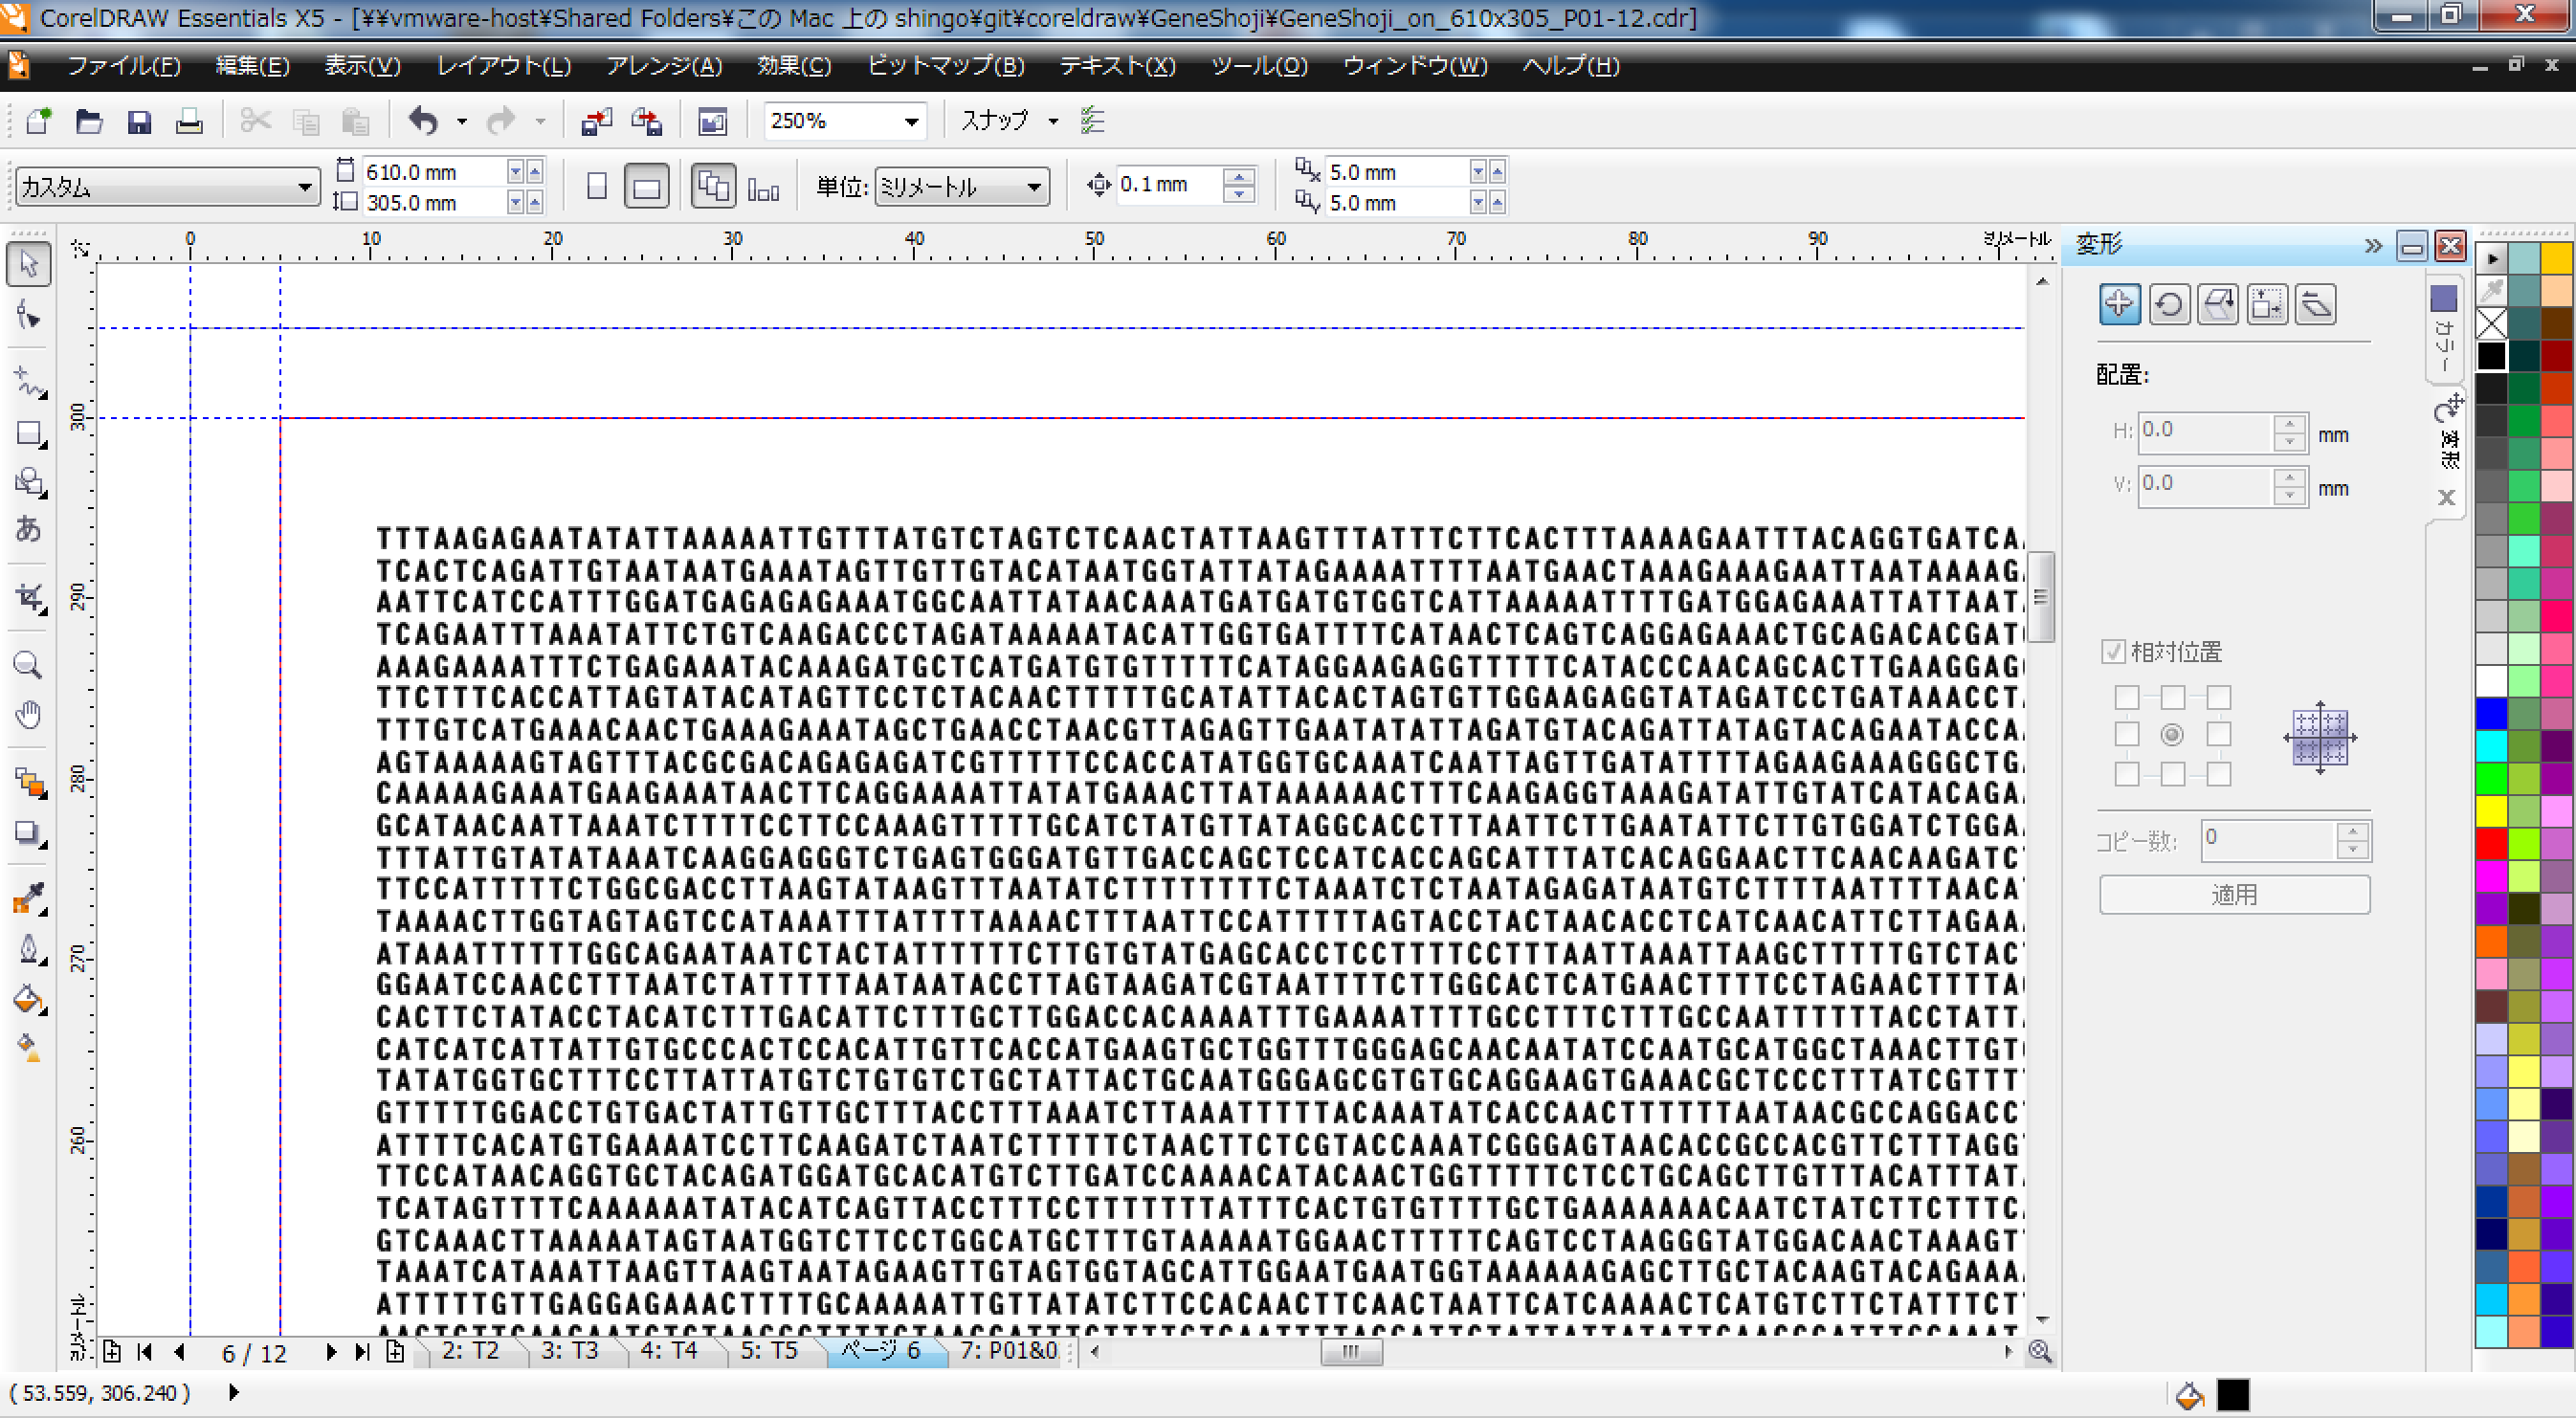Toggle the 相対位置 checkbox
The height and width of the screenshot is (1418, 2576).
pyautogui.click(x=2112, y=652)
